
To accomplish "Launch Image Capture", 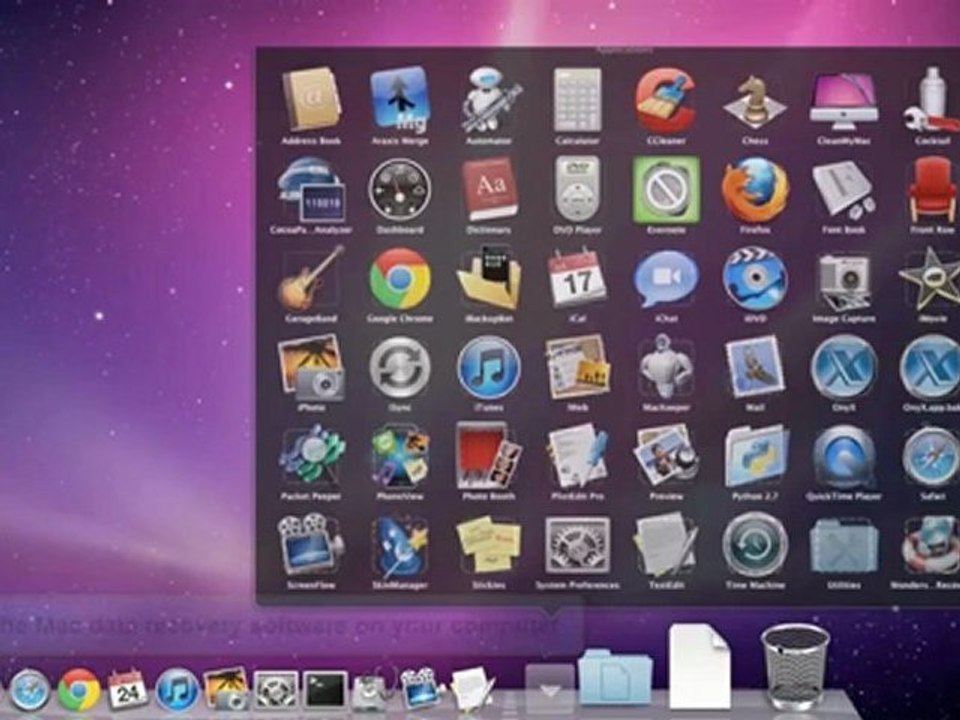I will coord(844,280).
